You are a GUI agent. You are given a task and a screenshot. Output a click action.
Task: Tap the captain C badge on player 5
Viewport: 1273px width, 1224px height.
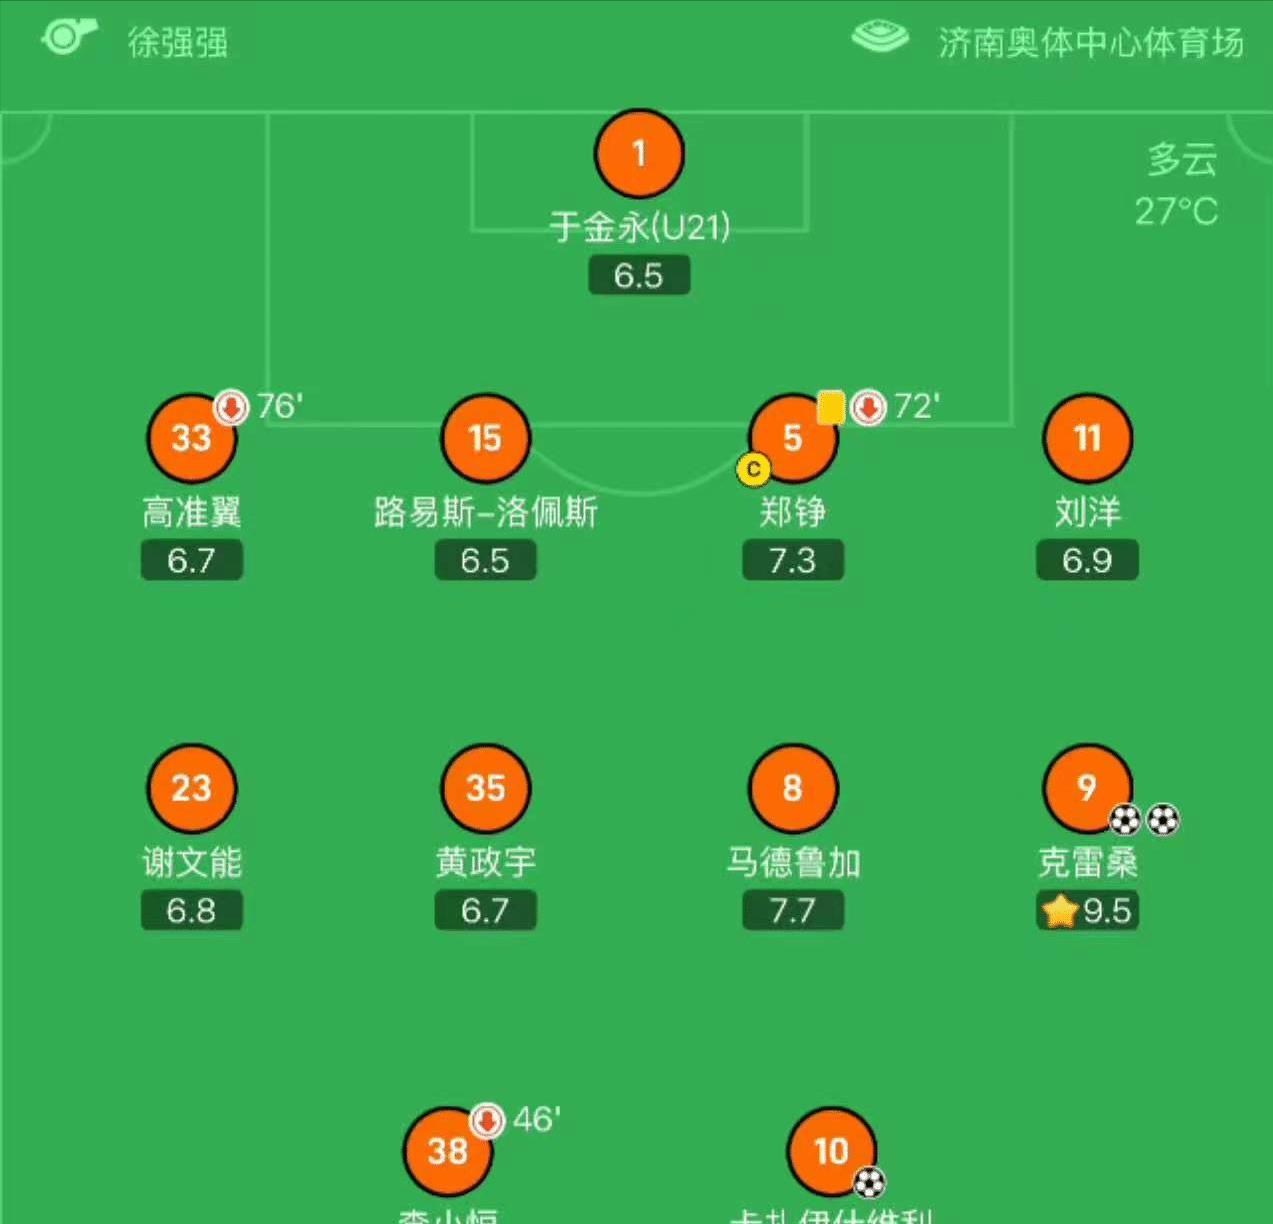753,469
